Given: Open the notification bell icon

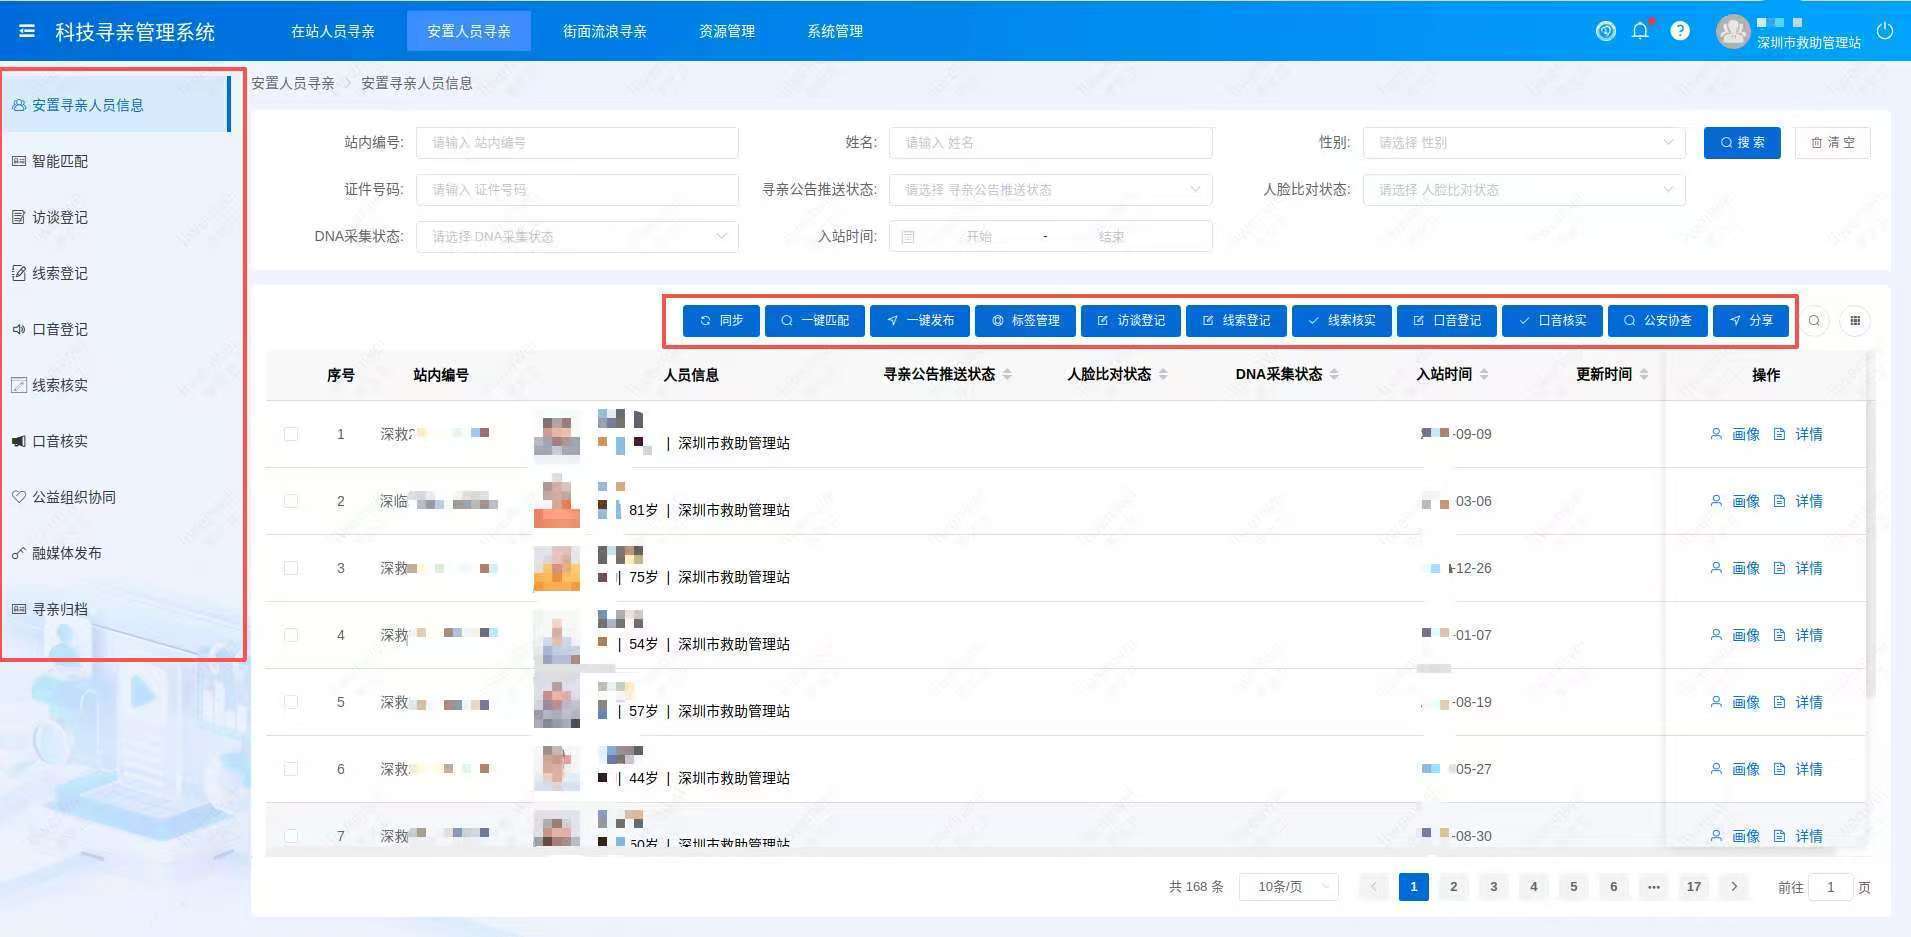Looking at the screenshot, I should click(x=1640, y=31).
